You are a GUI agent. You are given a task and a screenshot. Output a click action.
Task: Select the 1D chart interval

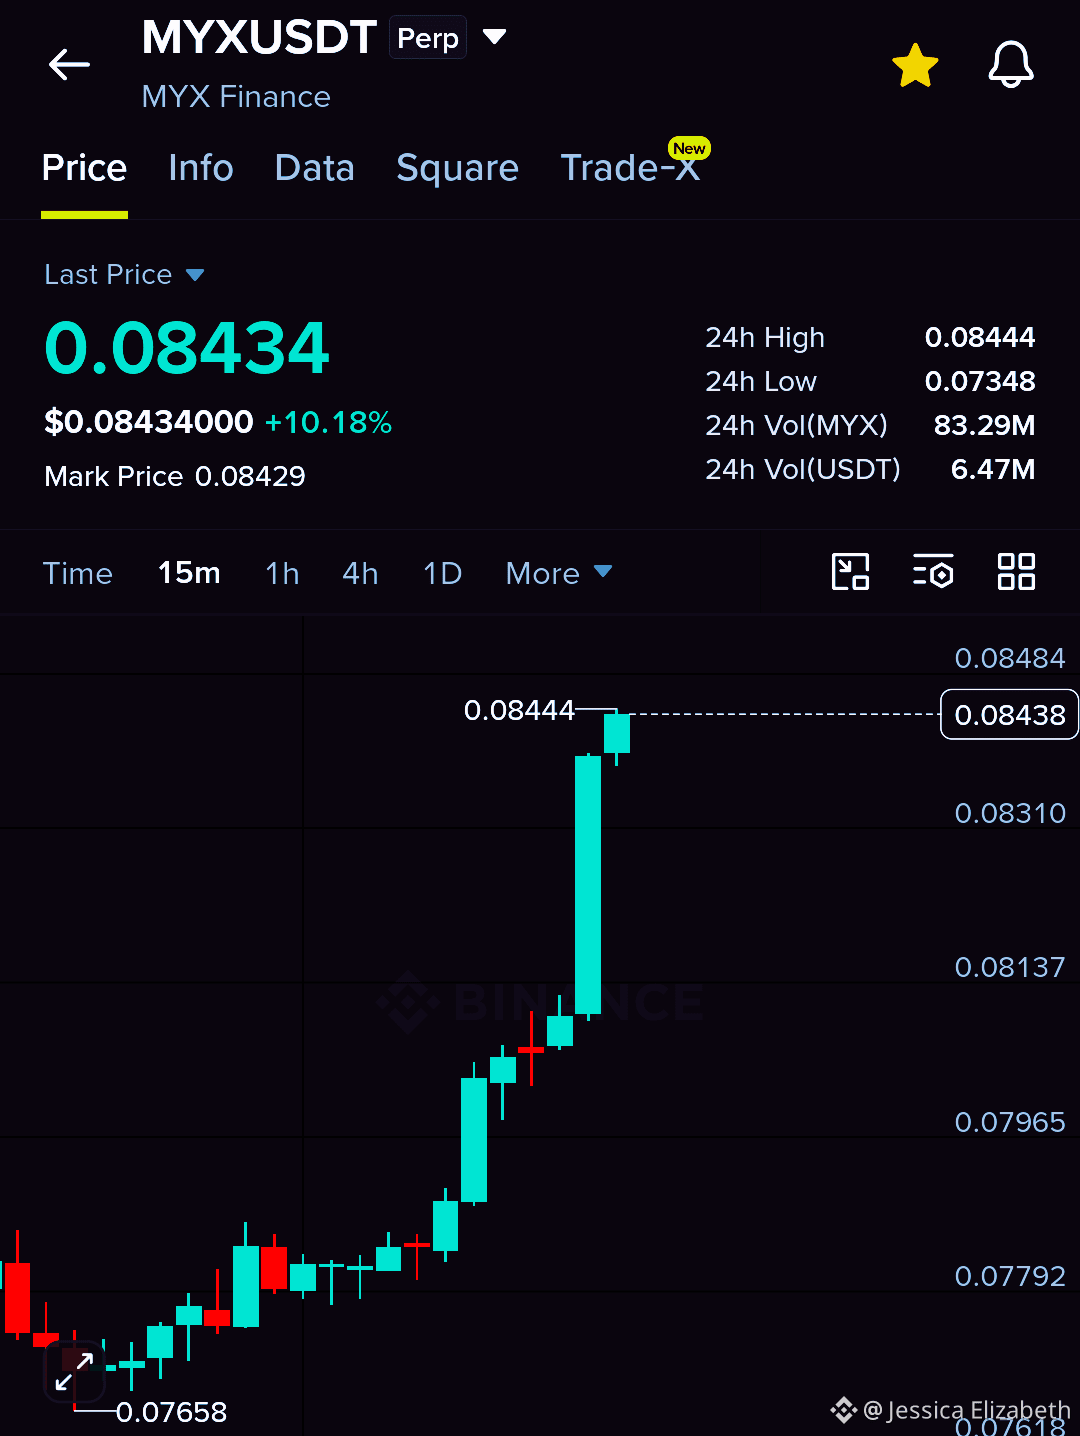(443, 573)
